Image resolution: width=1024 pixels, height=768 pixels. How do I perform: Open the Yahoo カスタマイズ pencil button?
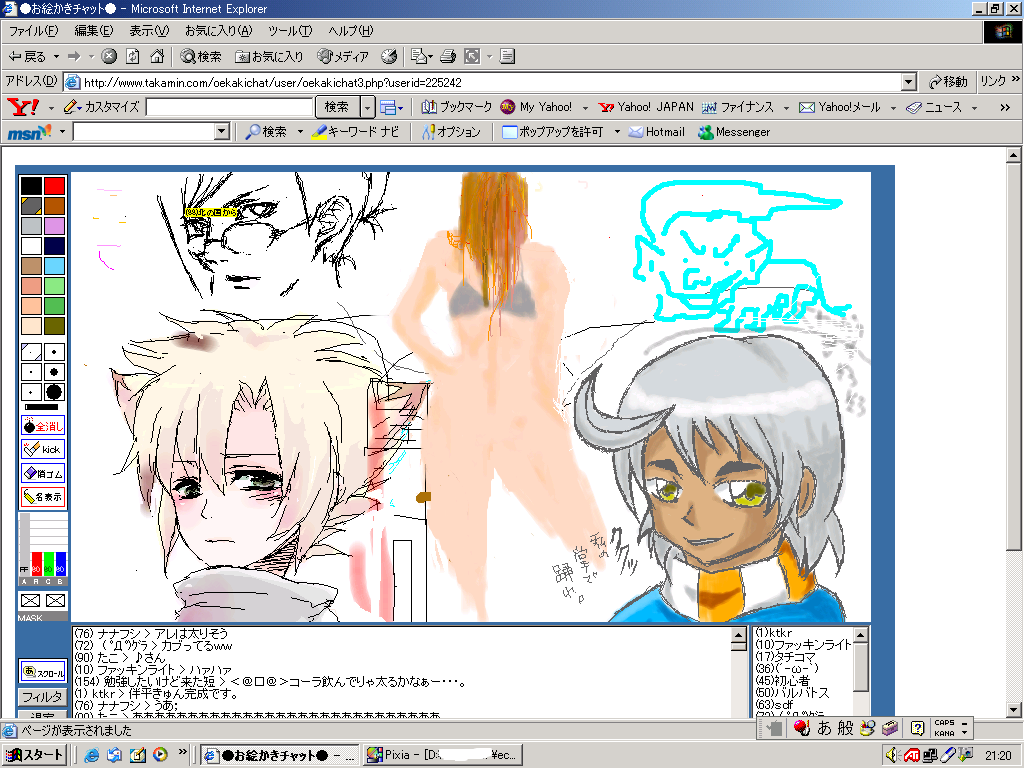(101, 106)
